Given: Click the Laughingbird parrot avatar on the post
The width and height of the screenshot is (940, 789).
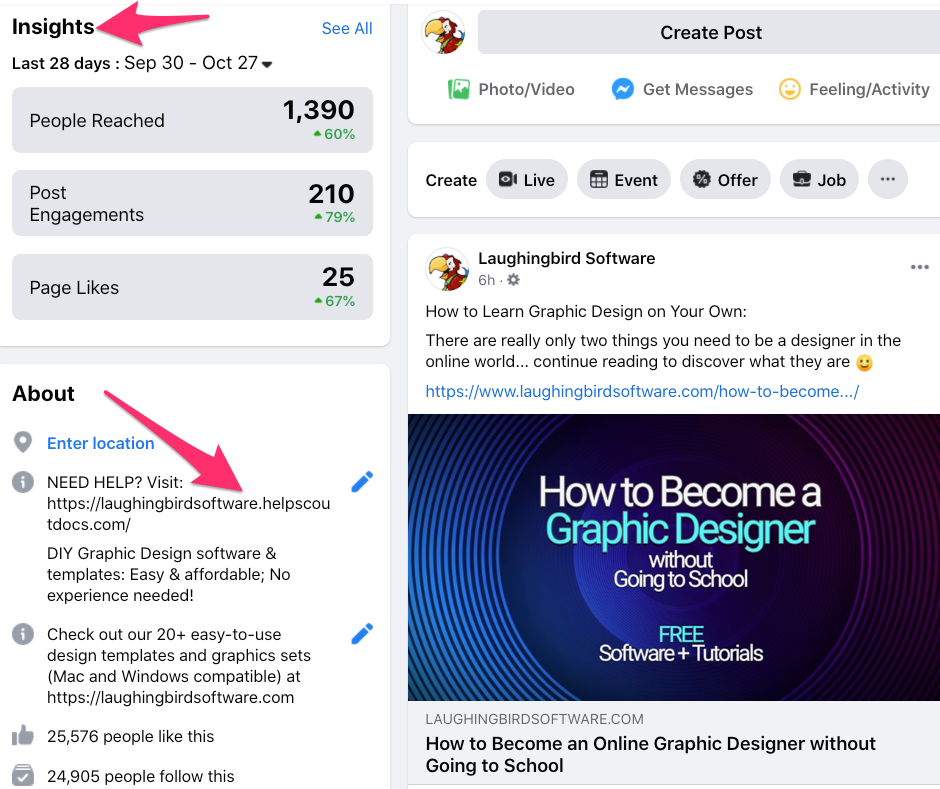Looking at the screenshot, I should [447, 269].
